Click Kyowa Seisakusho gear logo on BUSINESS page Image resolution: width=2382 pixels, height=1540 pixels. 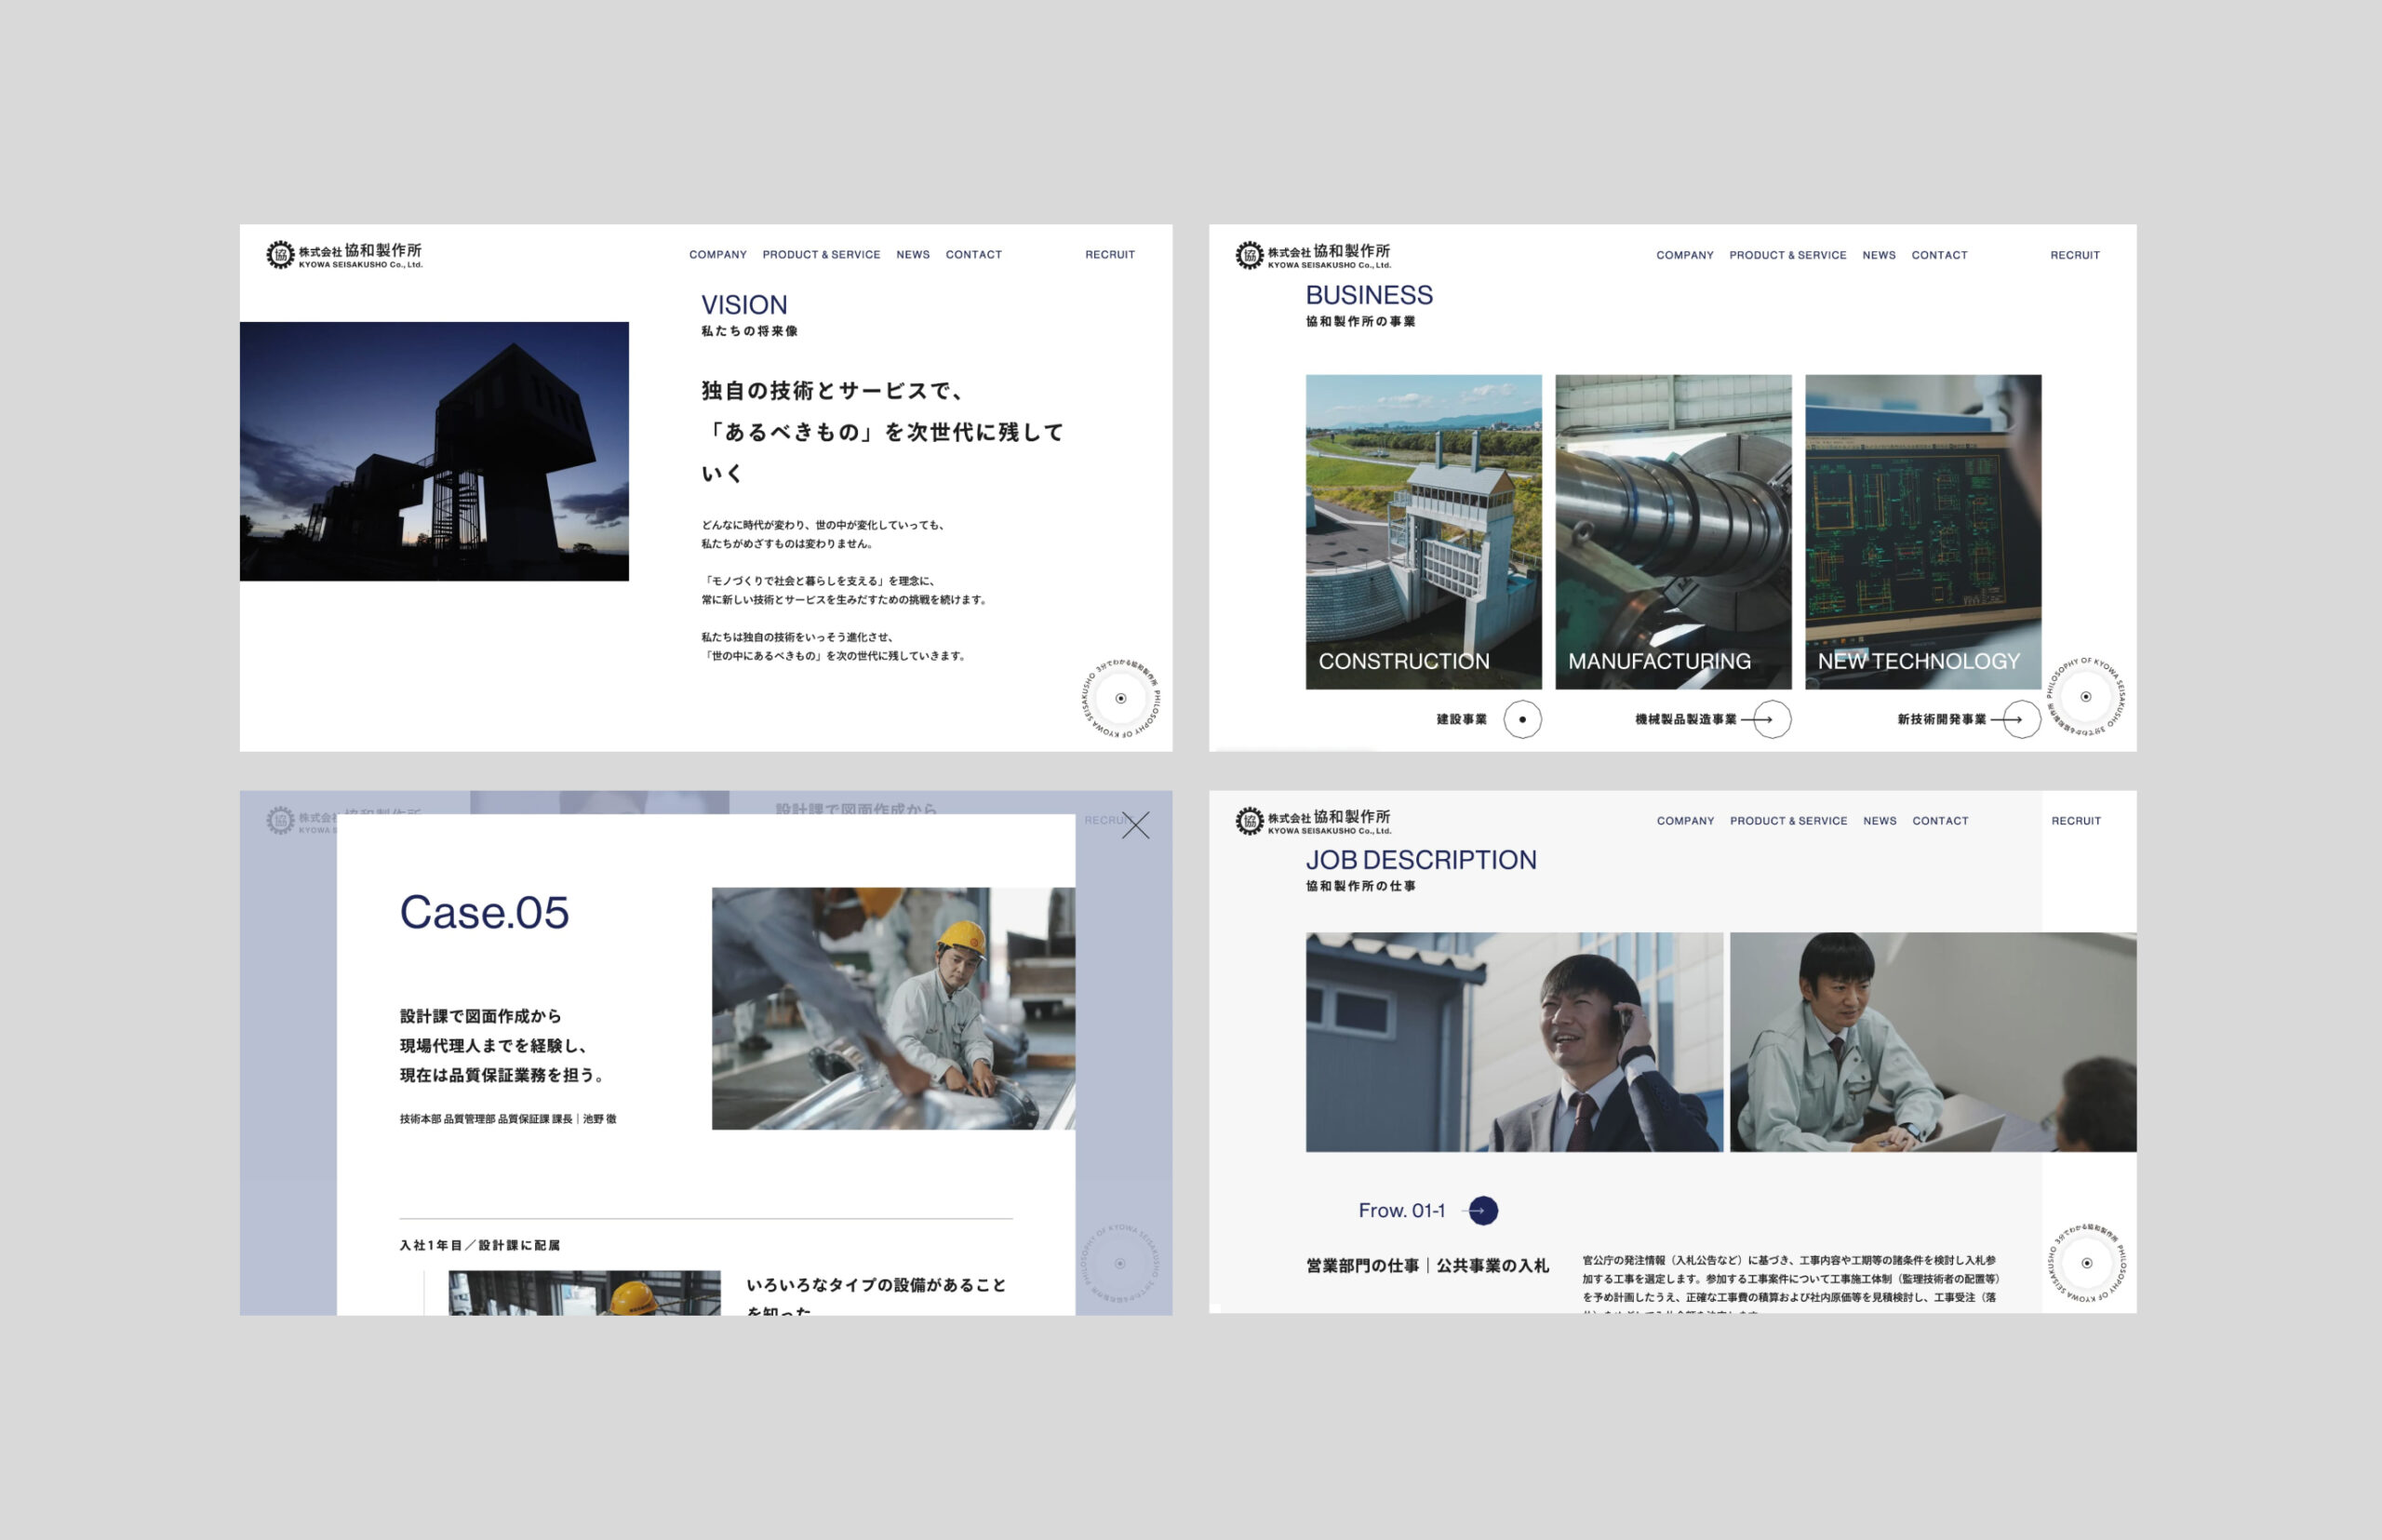[x=1249, y=255]
